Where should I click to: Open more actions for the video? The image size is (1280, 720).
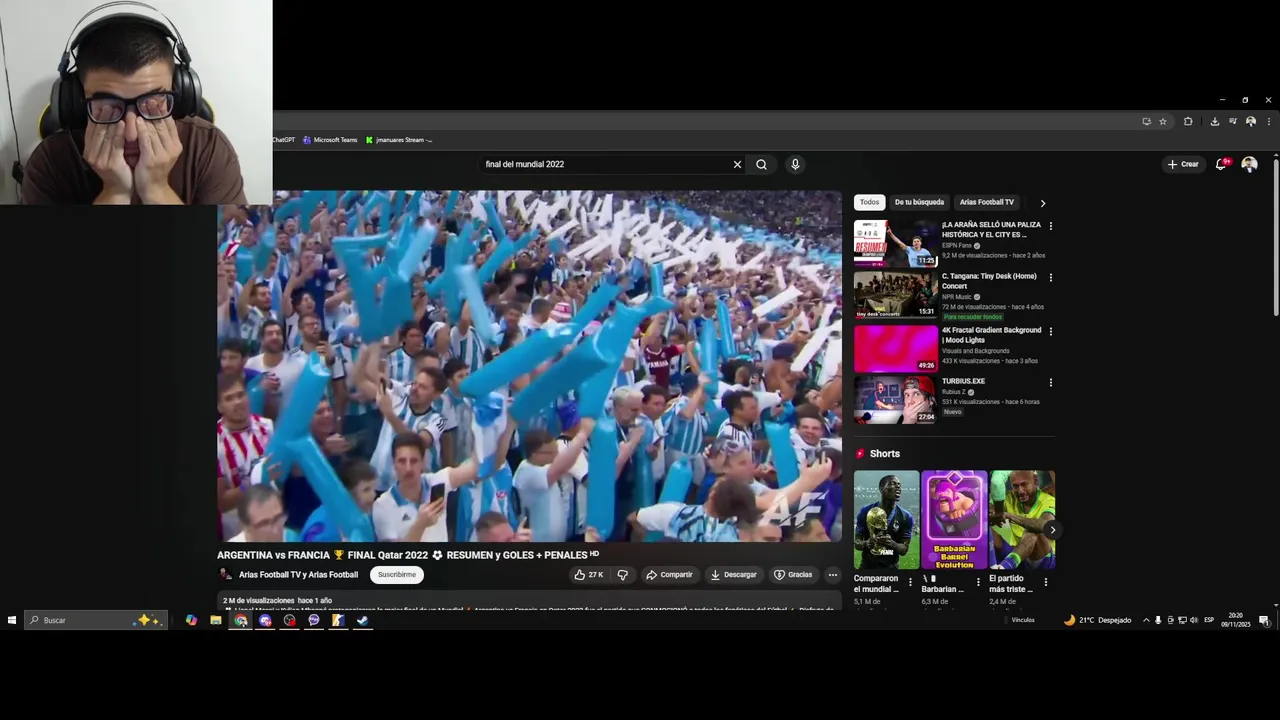pyautogui.click(x=832, y=575)
